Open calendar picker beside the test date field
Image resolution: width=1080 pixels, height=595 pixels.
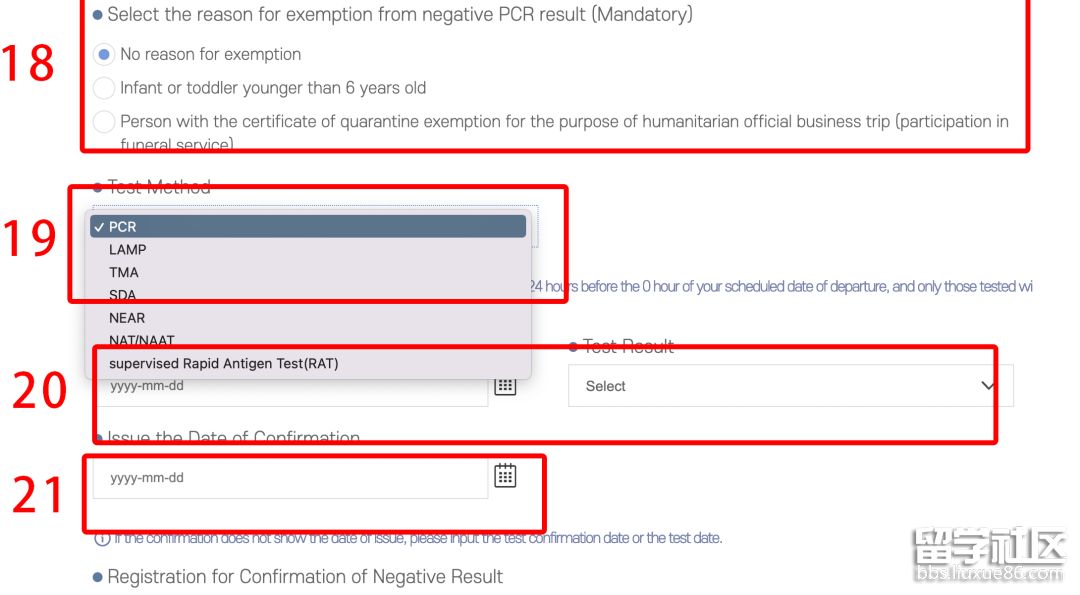click(505, 386)
